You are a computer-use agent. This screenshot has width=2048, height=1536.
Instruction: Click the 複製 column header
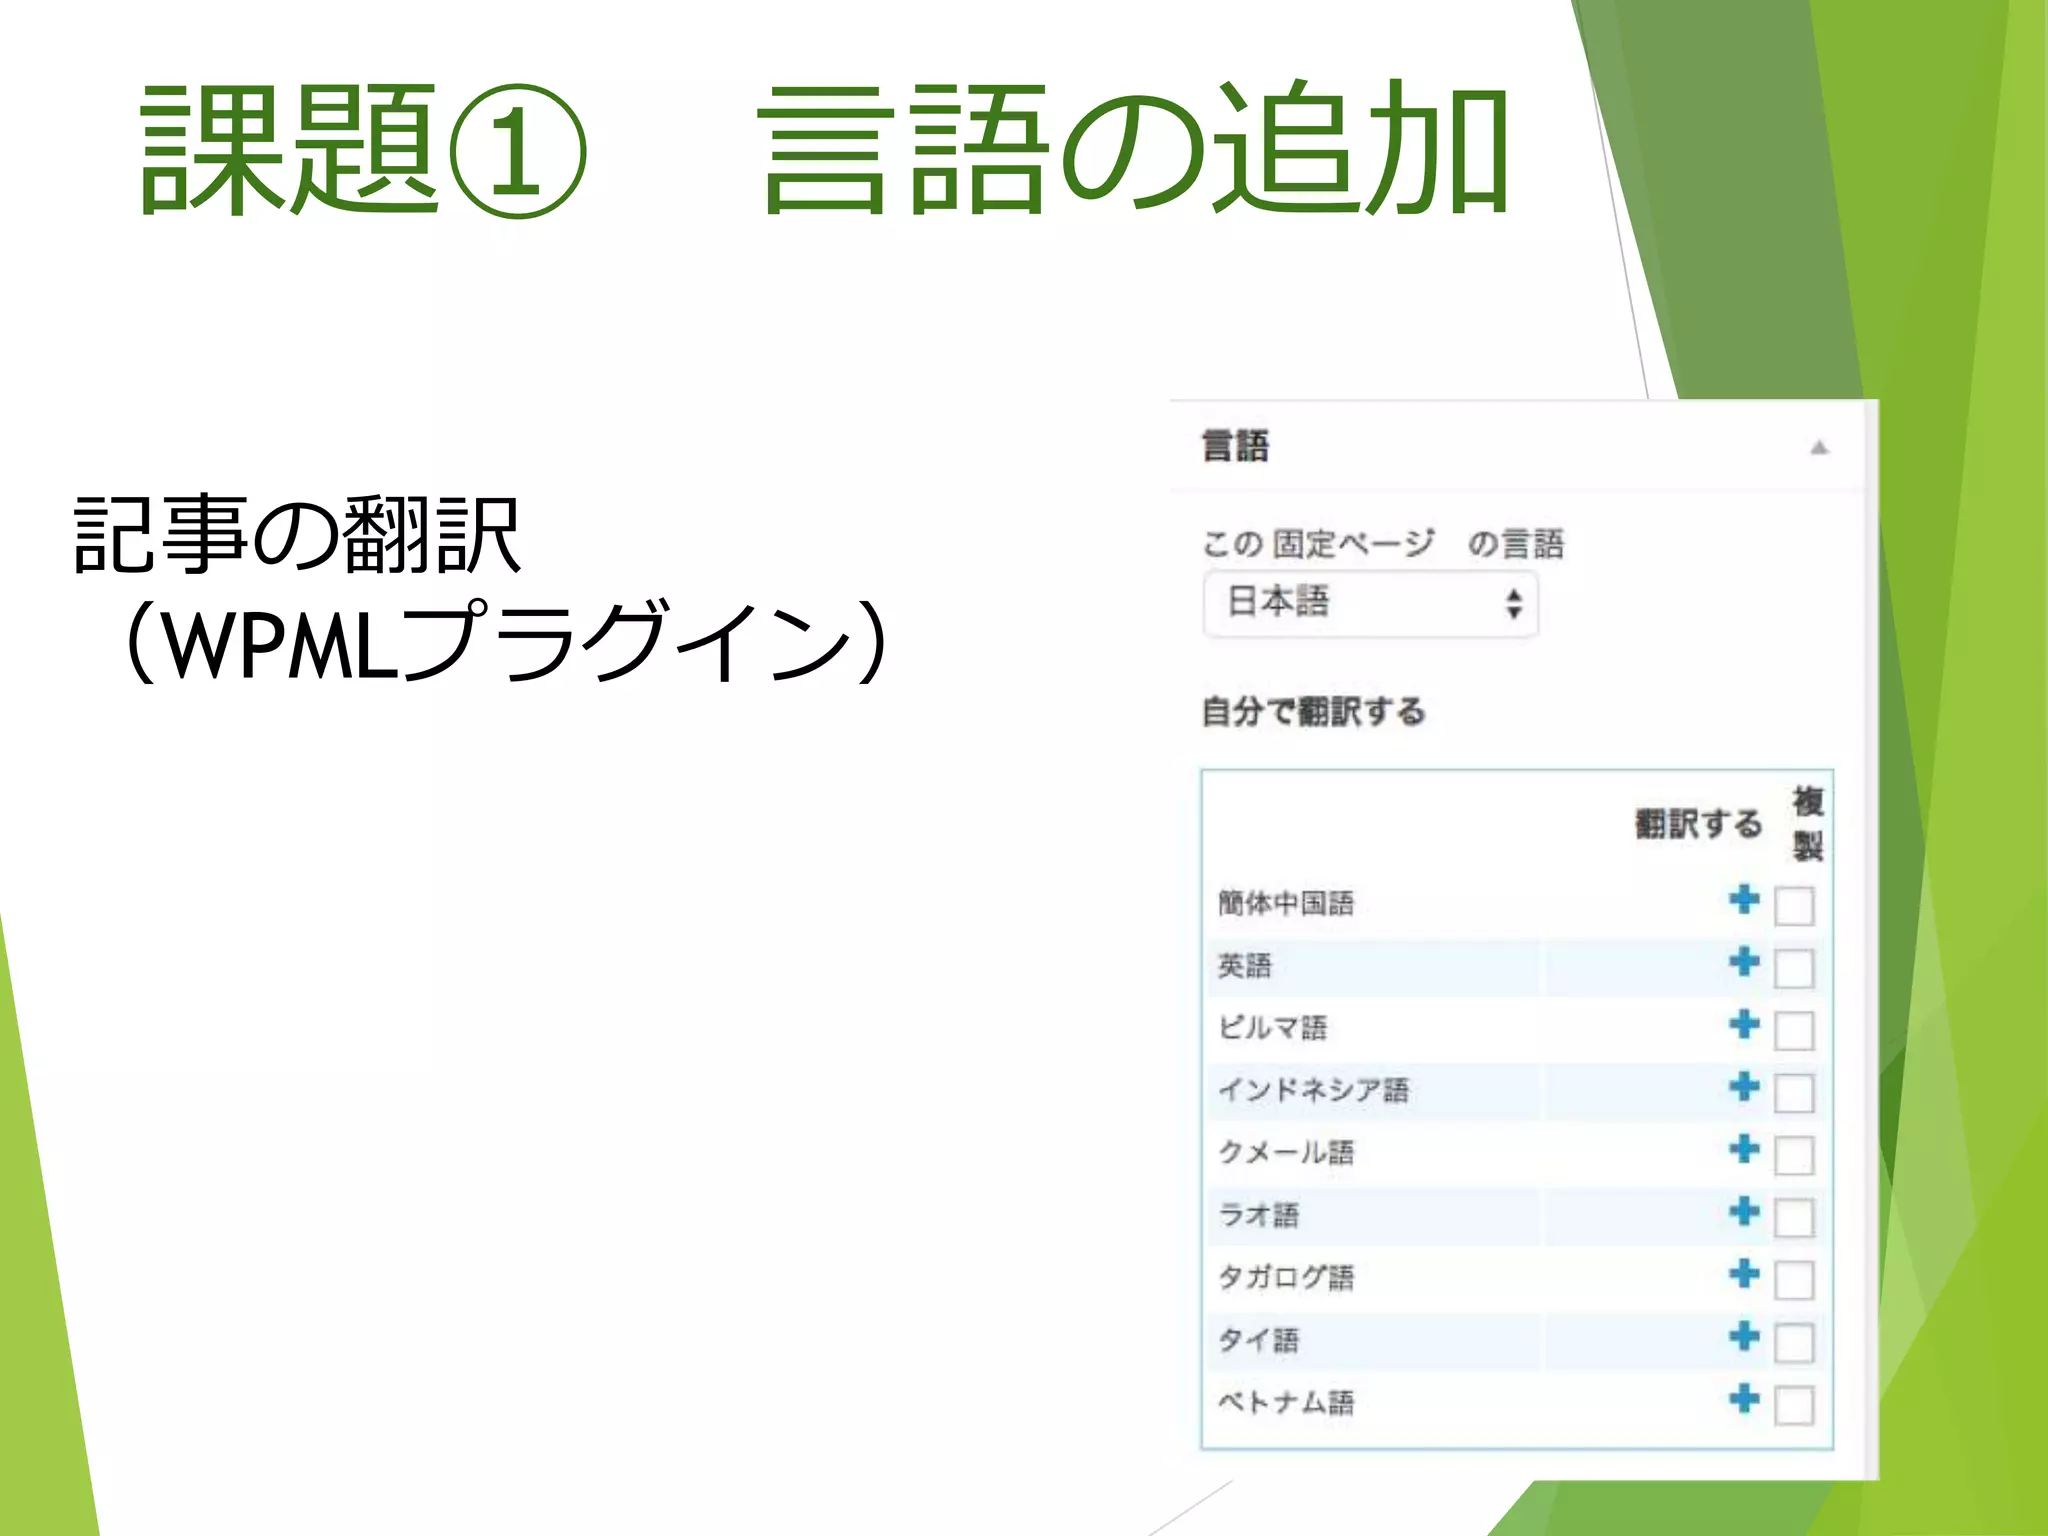click(x=1808, y=824)
